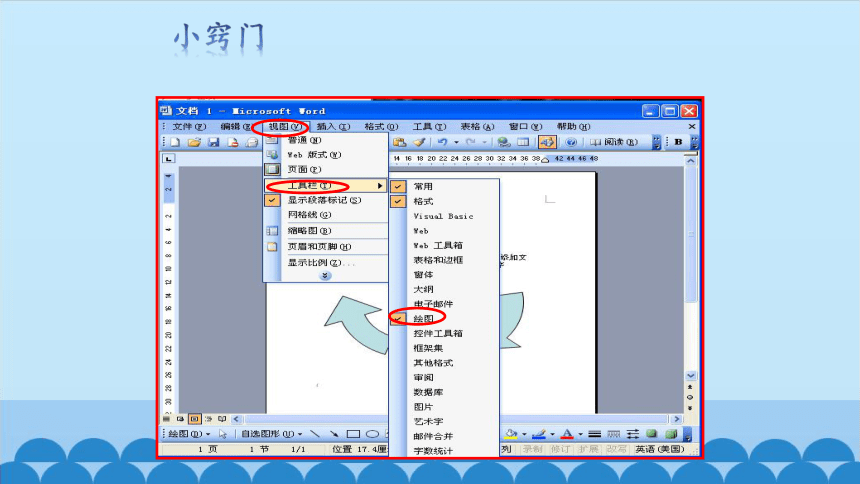Toggle 显示段落标记 in the View menu

[326, 200]
